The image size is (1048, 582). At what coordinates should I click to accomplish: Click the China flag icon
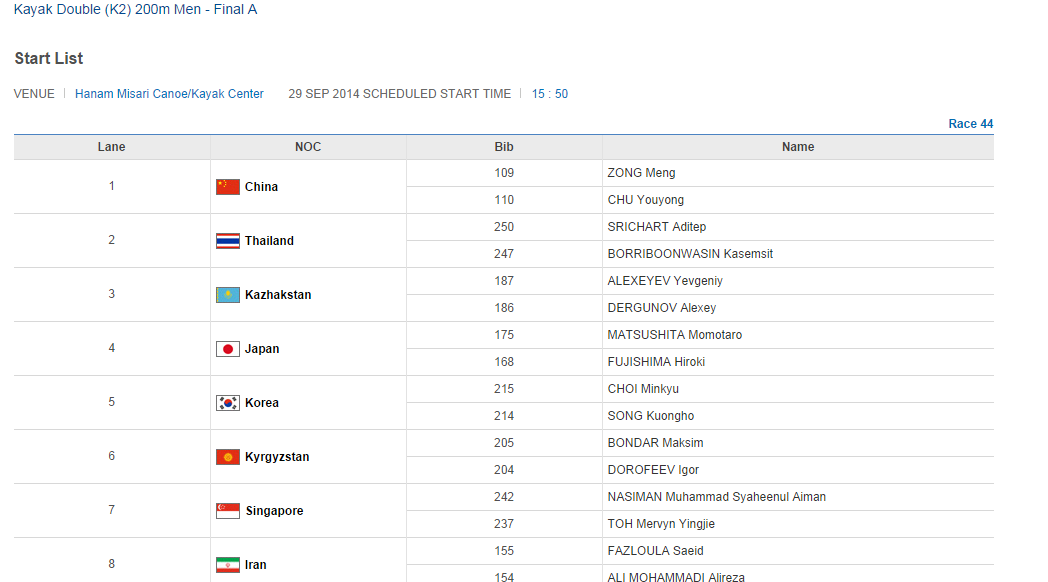(228, 187)
